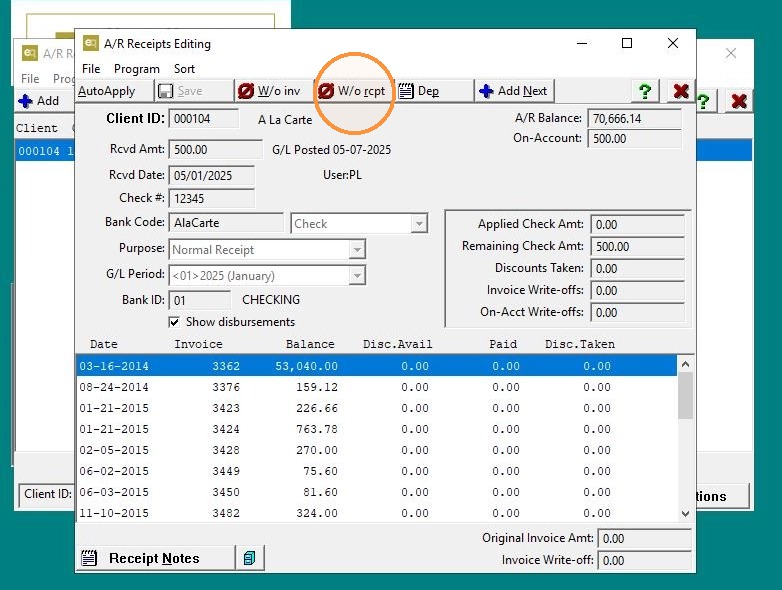Select invoice 3428 row
The image size is (782, 590).
coord(377,450)
